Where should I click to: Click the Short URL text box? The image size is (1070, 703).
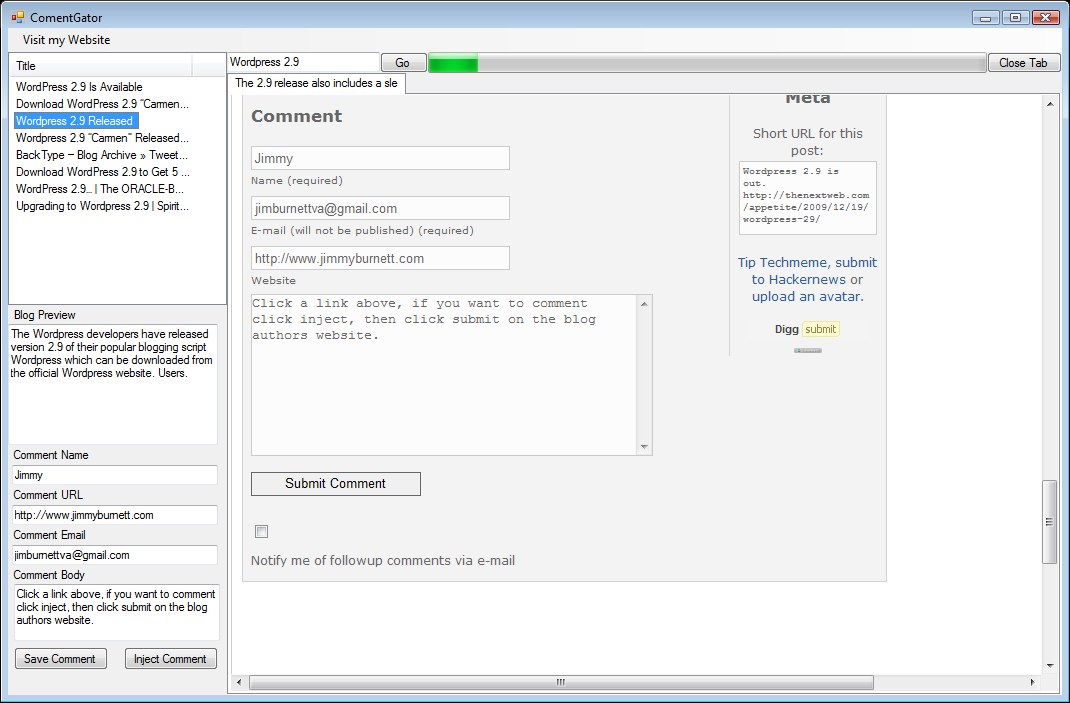(807, 198)
